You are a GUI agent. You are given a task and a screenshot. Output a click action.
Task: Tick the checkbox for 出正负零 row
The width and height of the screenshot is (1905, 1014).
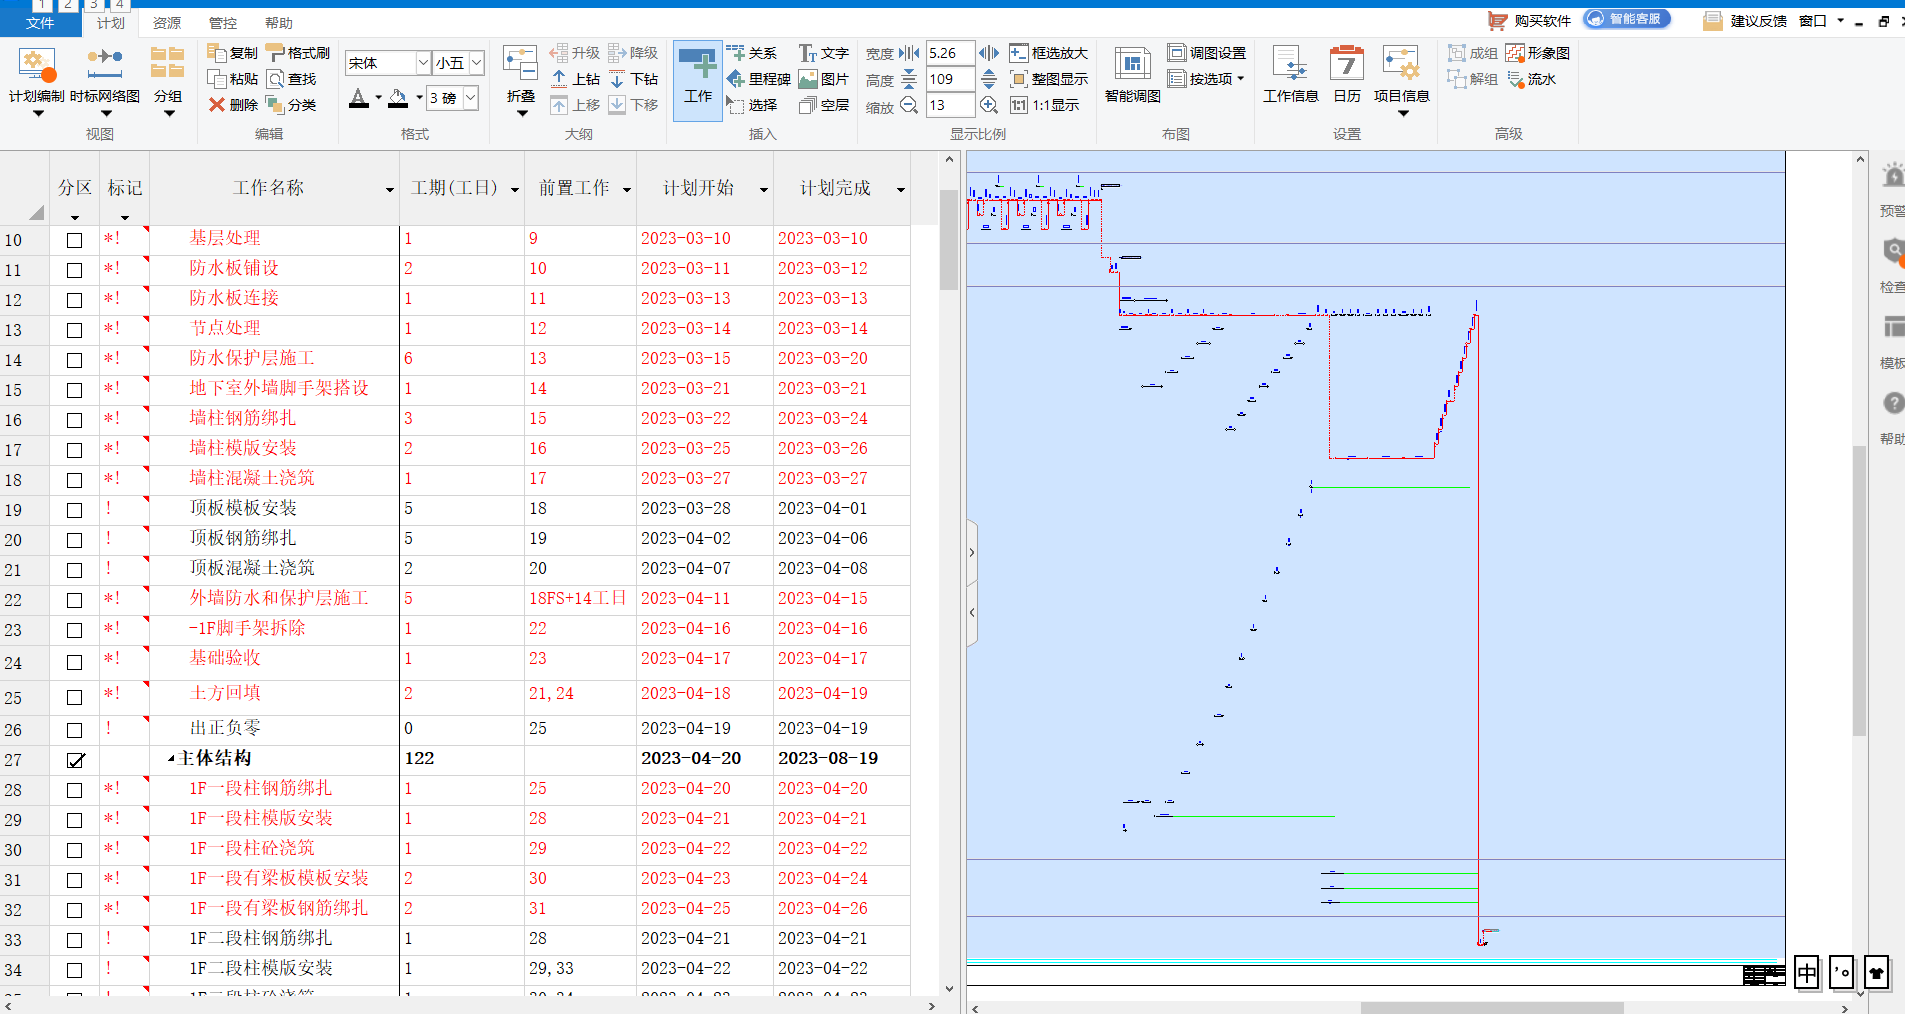click(74, 730)
